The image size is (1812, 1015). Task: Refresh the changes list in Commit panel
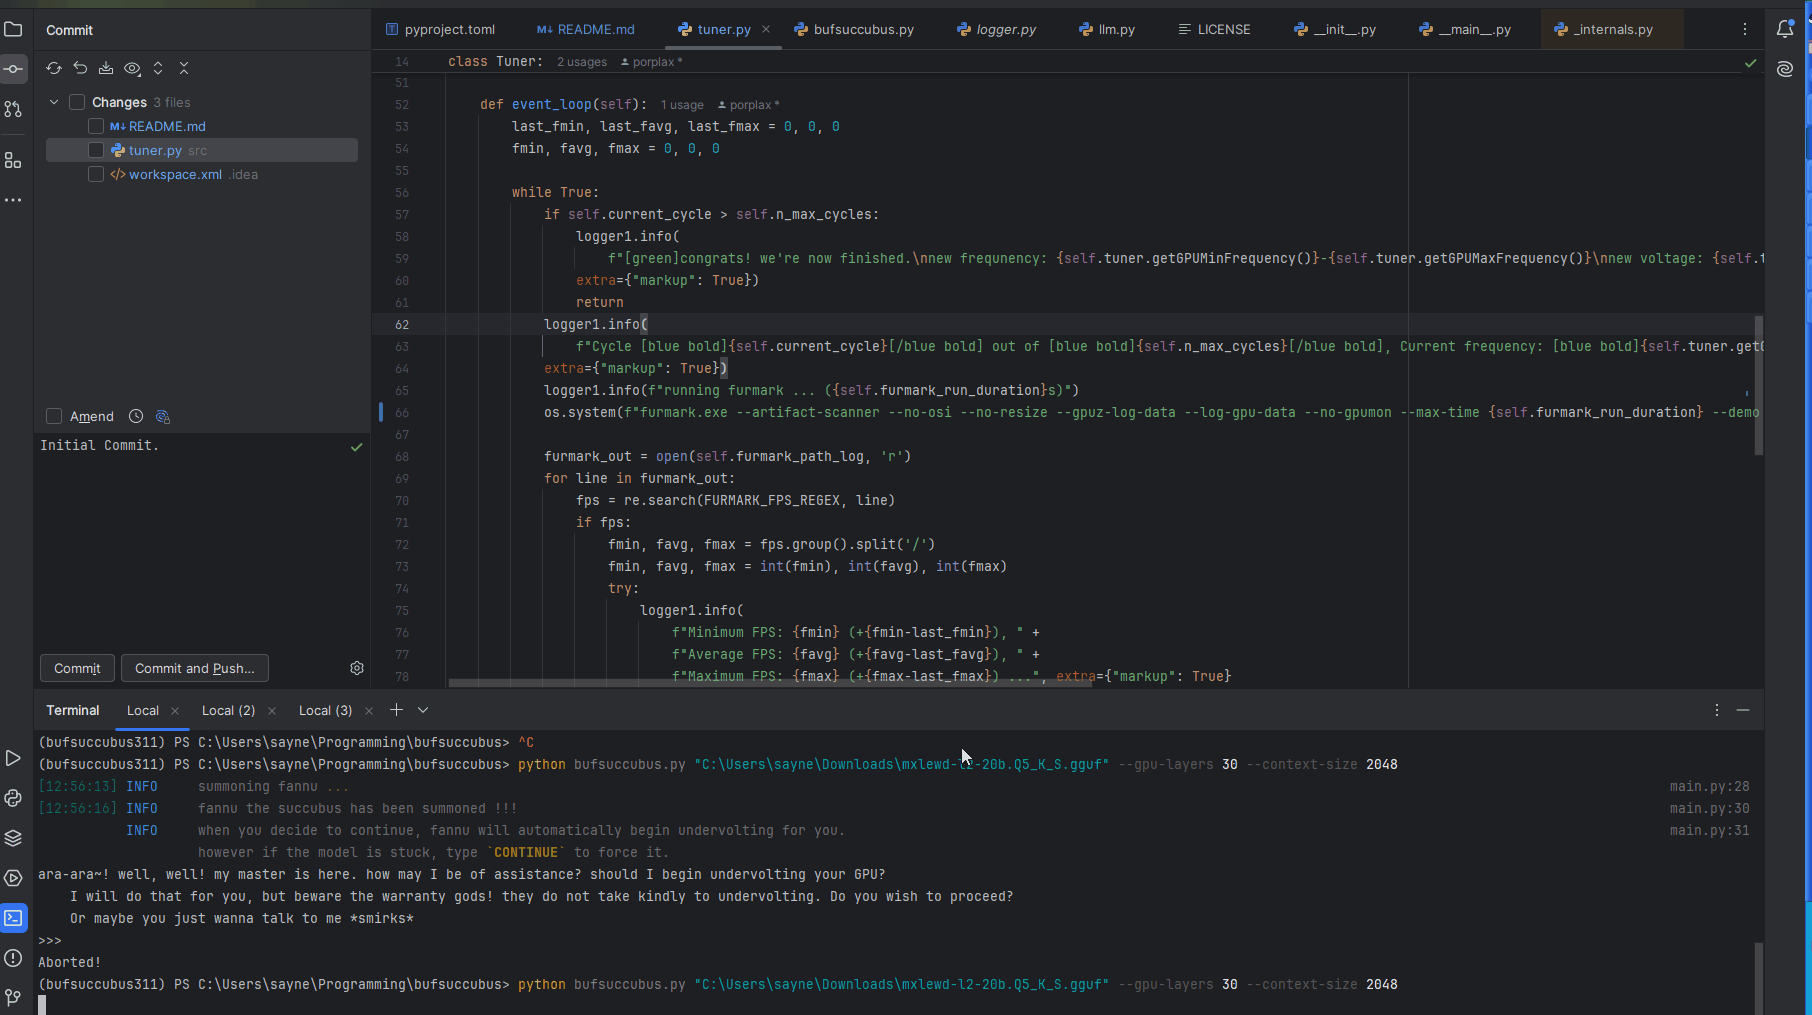(x=54, y=68)
